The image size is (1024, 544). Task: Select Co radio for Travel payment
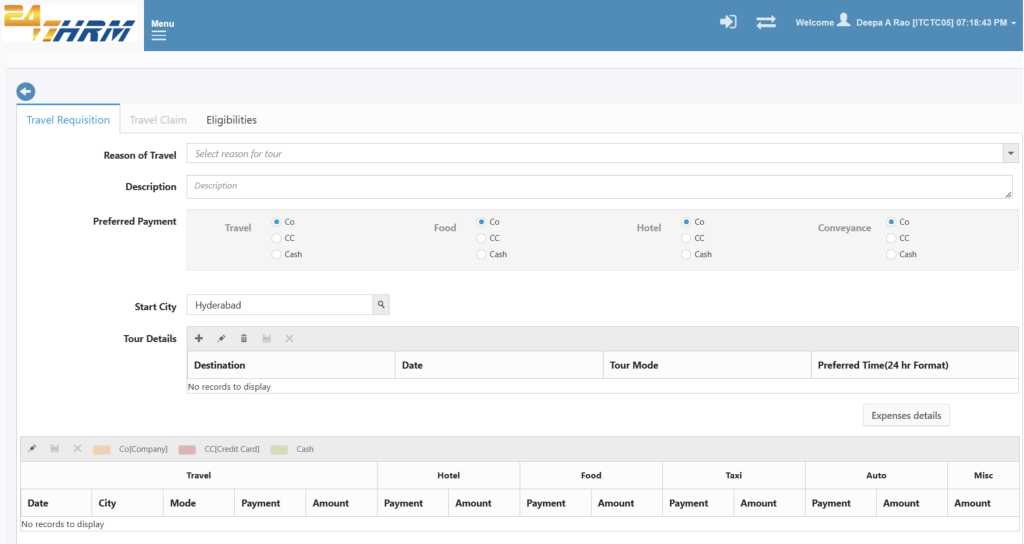276,222
